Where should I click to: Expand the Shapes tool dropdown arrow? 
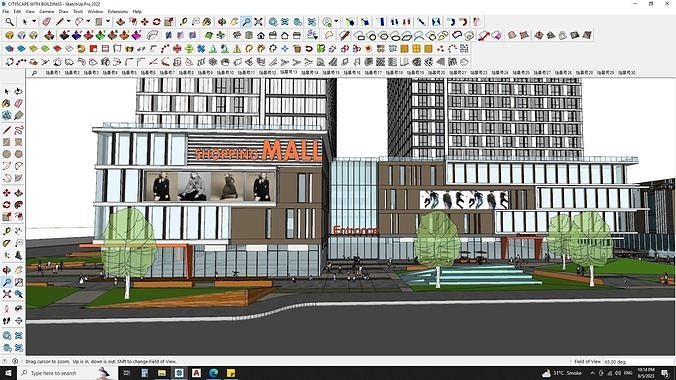(x=108, y=22)
